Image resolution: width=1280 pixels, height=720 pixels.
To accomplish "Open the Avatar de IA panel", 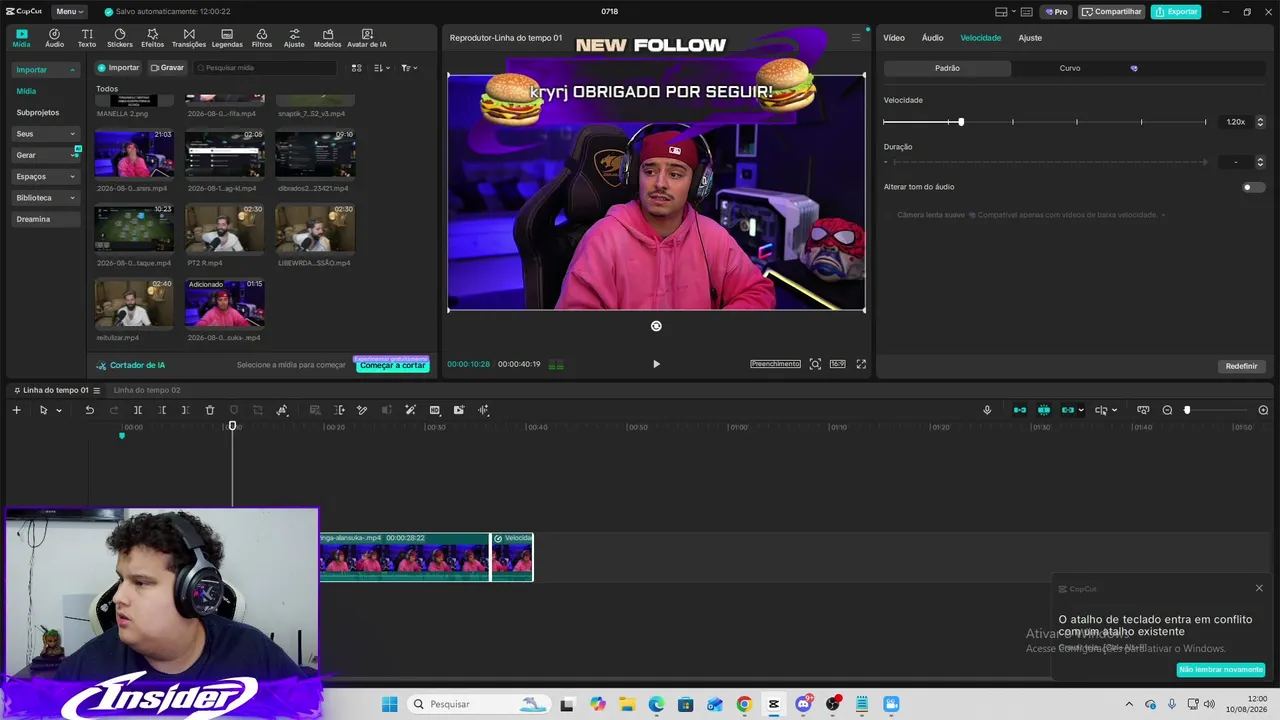I will click(x=367, y=38).
